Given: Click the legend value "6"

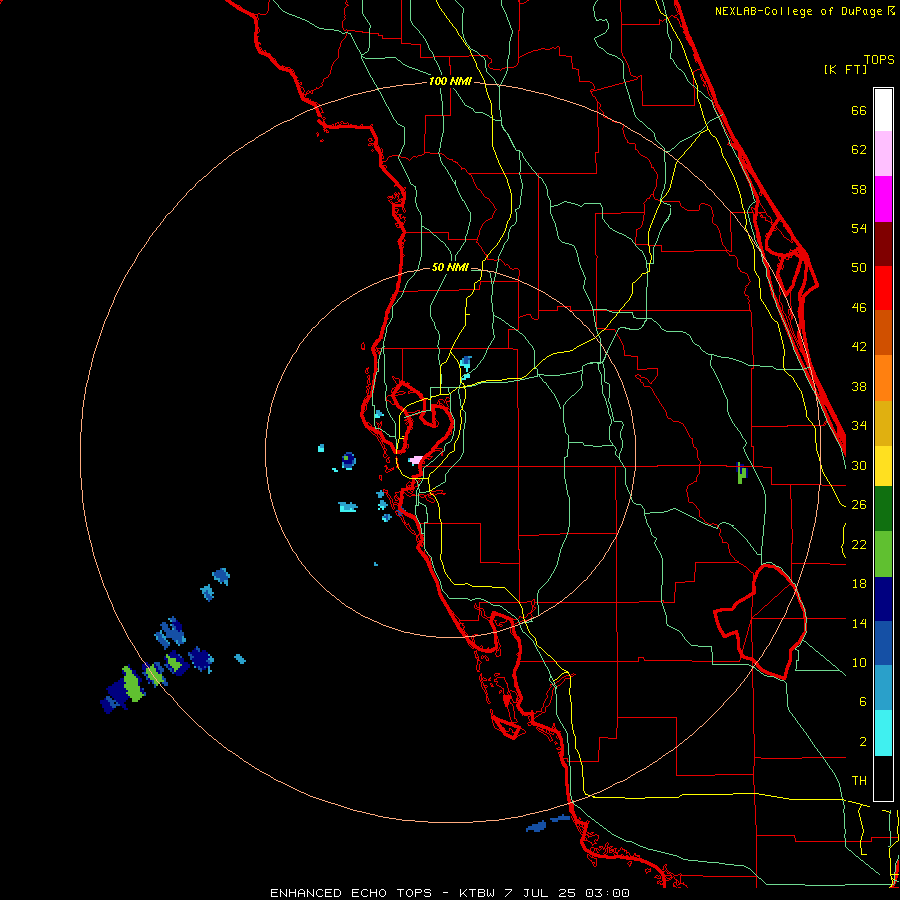Looking at the screenshot, I should [x=863, y=702].
